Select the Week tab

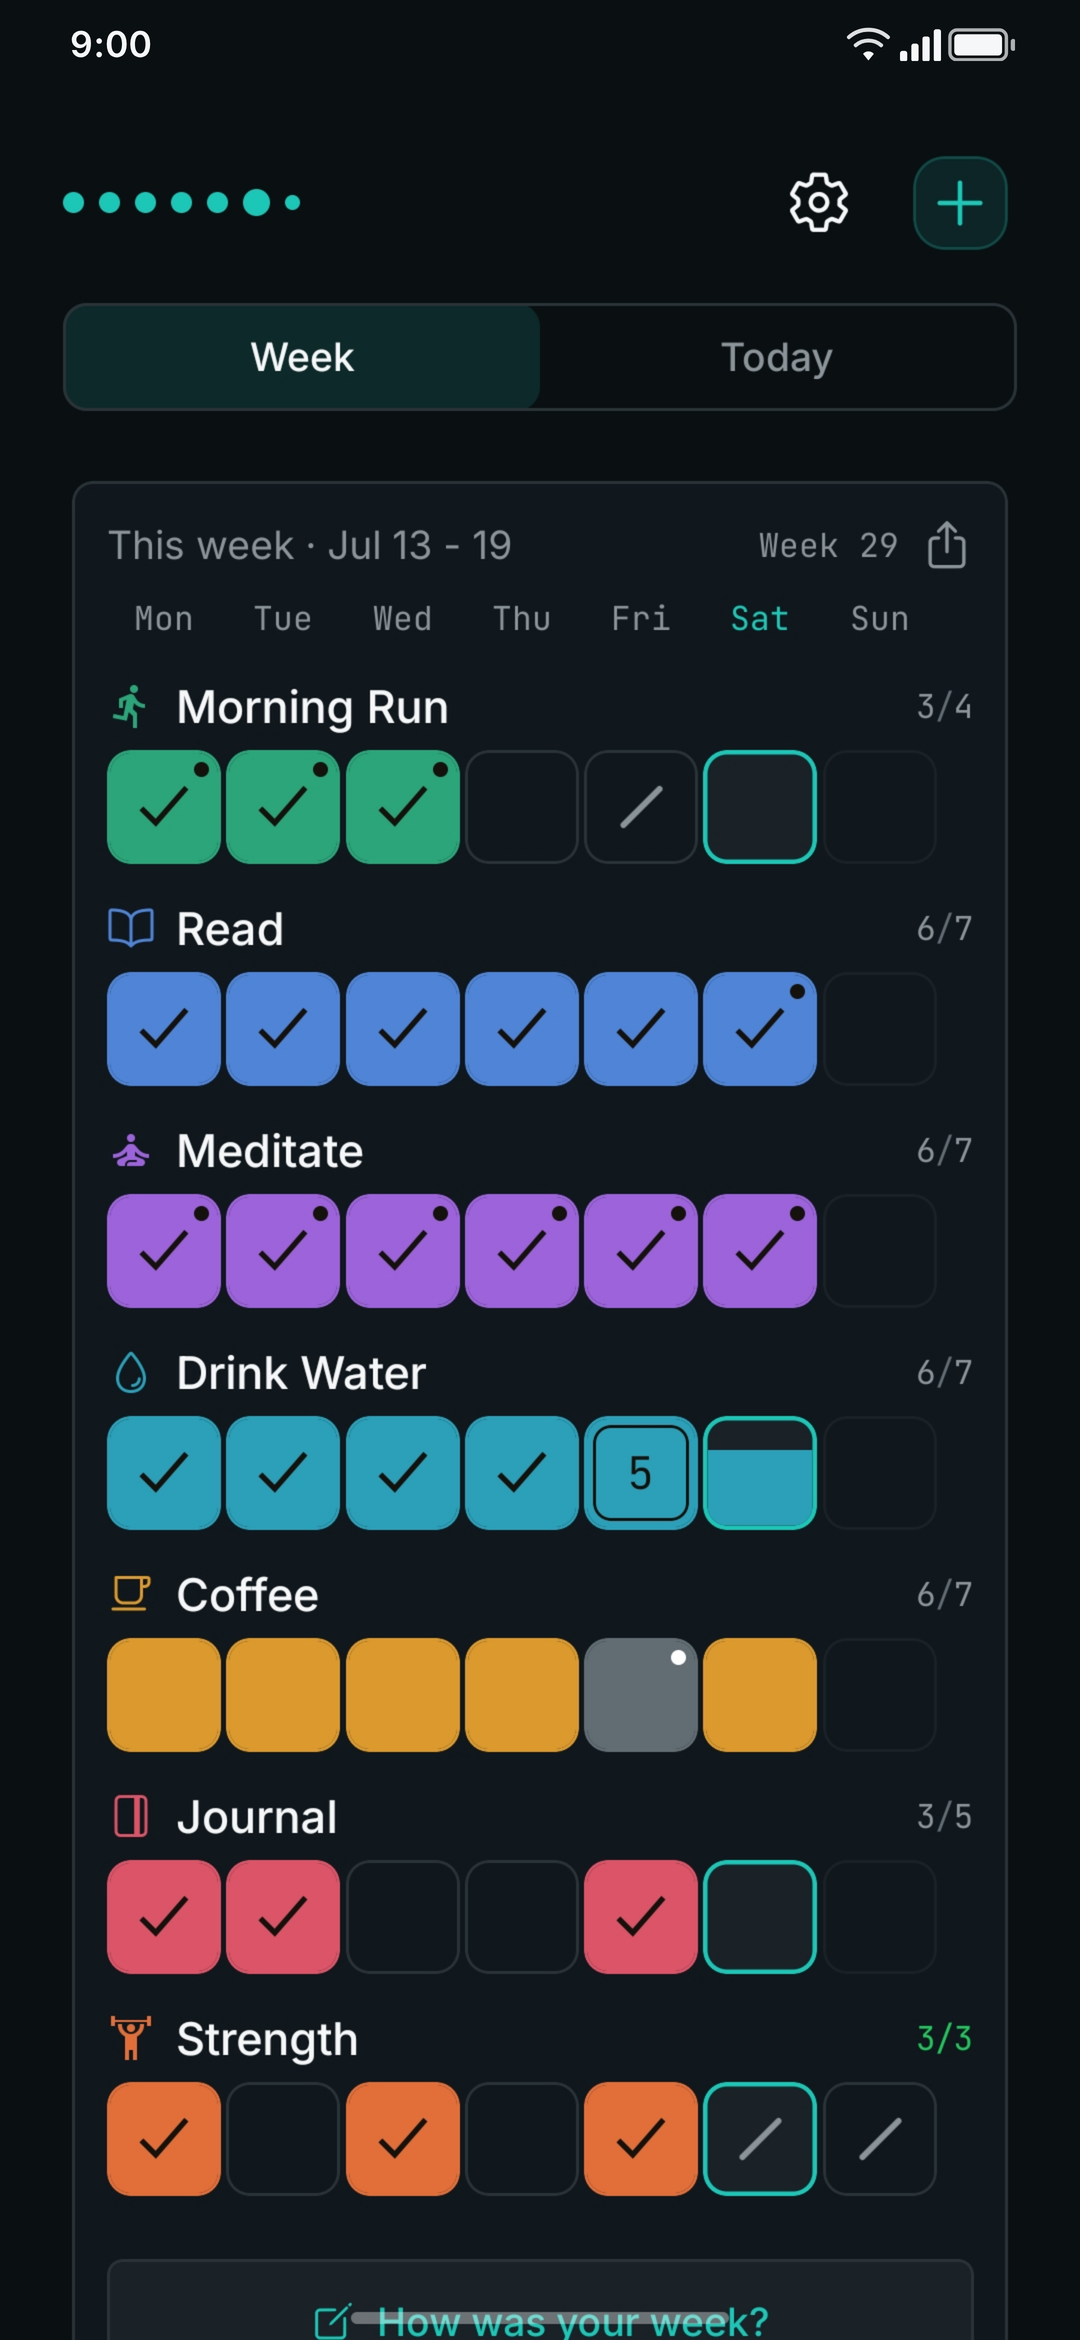pos(303,357)
